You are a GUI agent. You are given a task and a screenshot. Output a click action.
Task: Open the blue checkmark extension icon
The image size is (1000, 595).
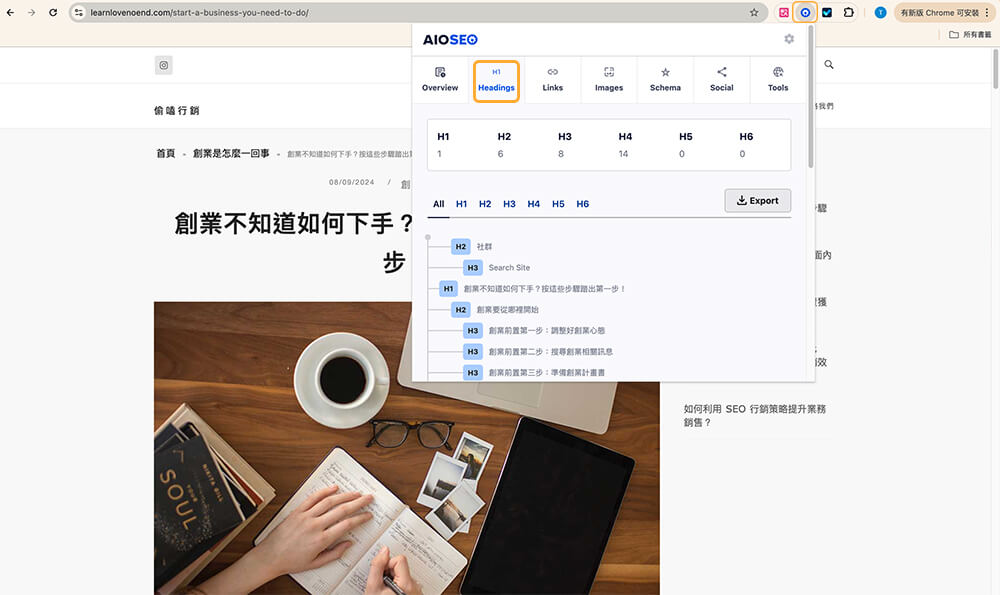coord(827,12)
